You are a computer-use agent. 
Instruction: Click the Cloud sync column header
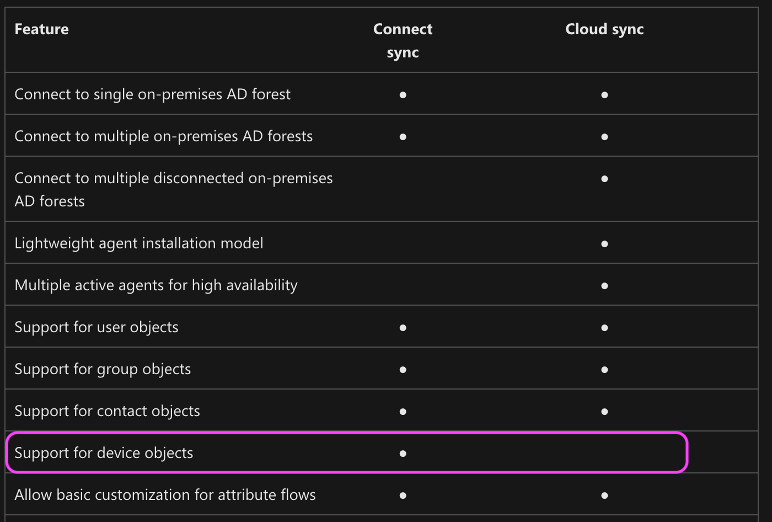click(x=604, y=29)
